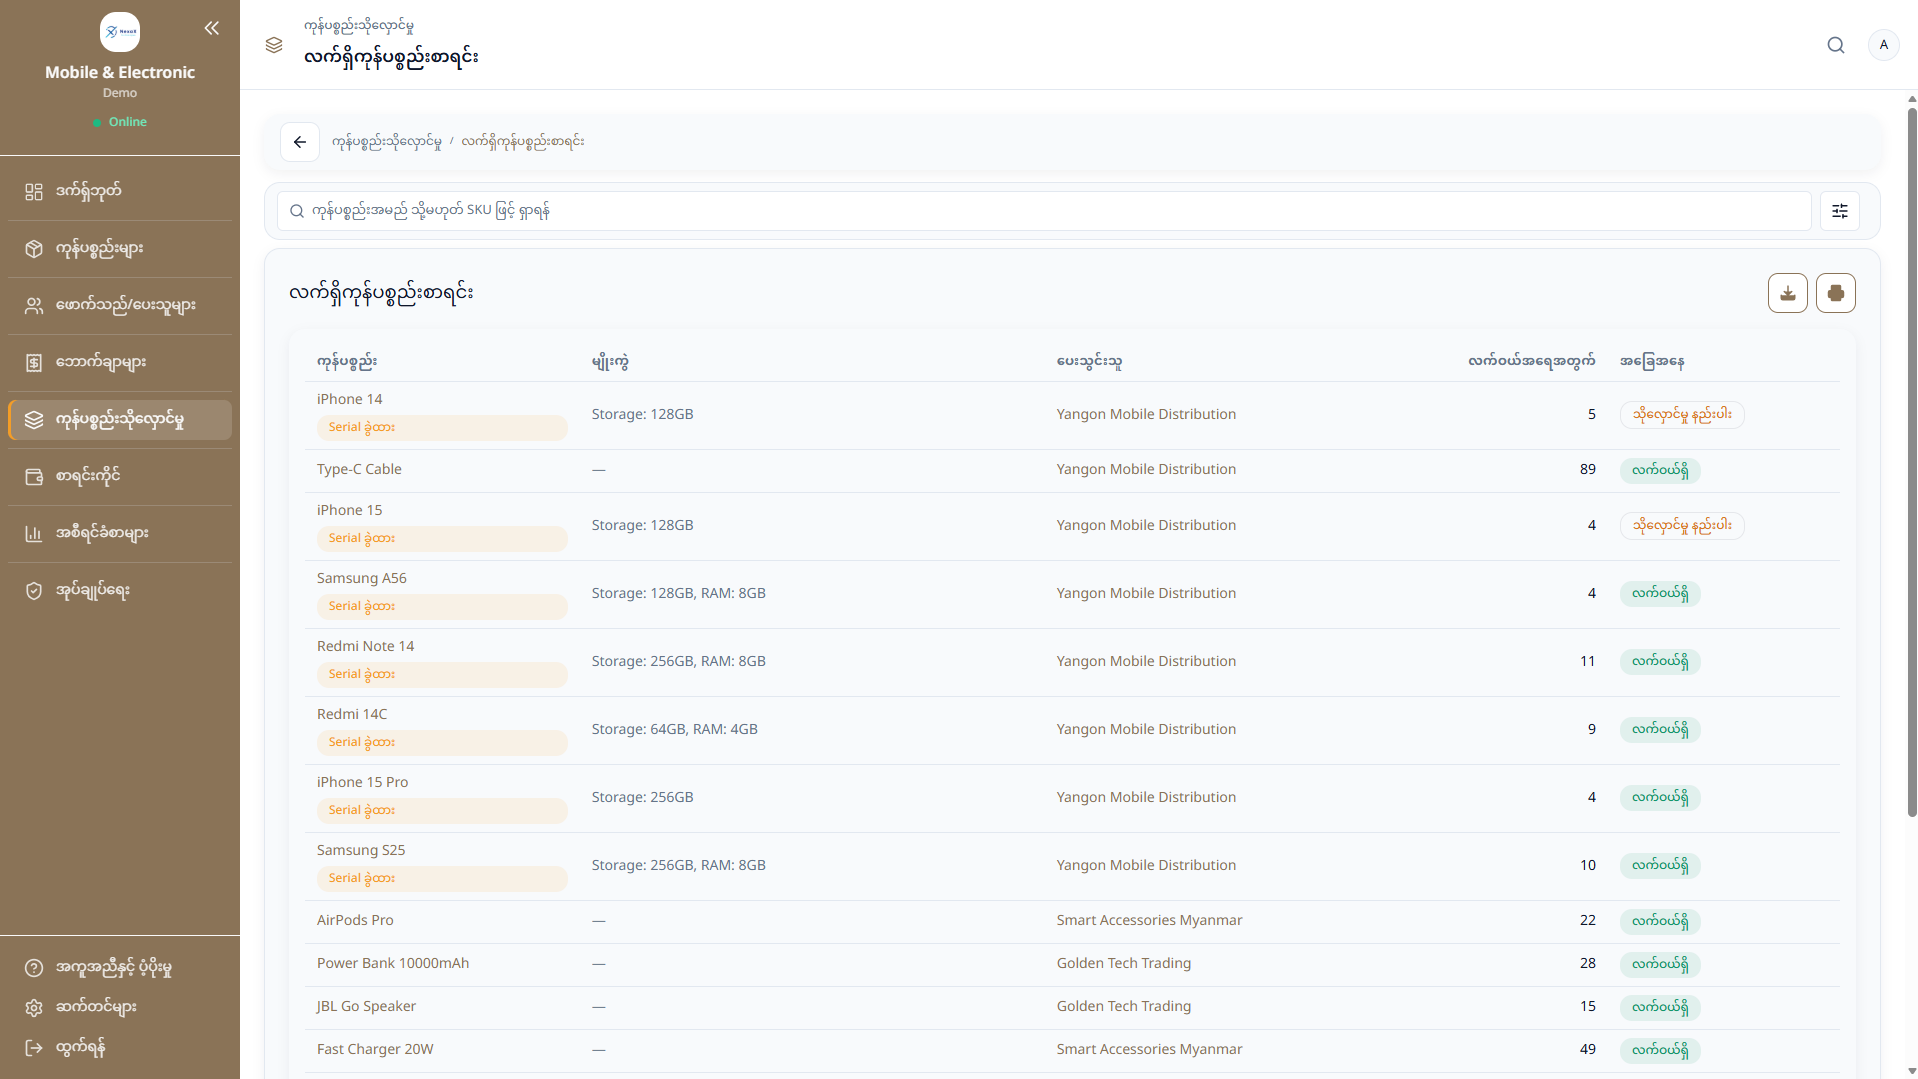Click the products box icon in sidebar

(x=34, y=248)
